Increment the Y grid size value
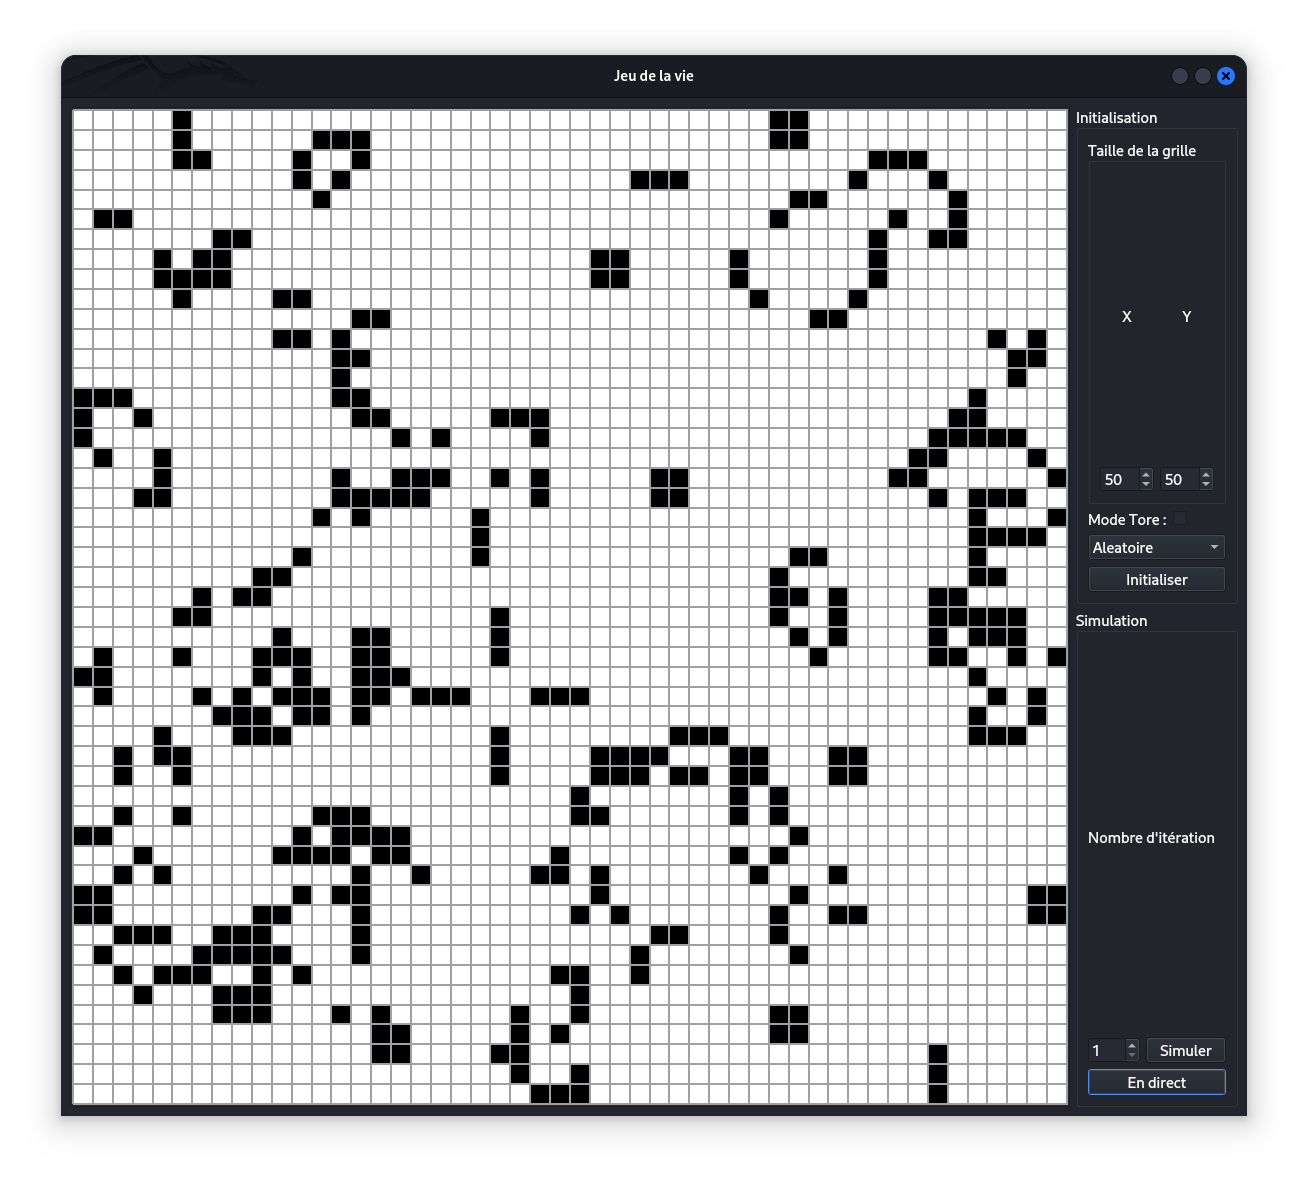The height and width of the screenshot is (1183, 1308). click(x=1206, y=474)
